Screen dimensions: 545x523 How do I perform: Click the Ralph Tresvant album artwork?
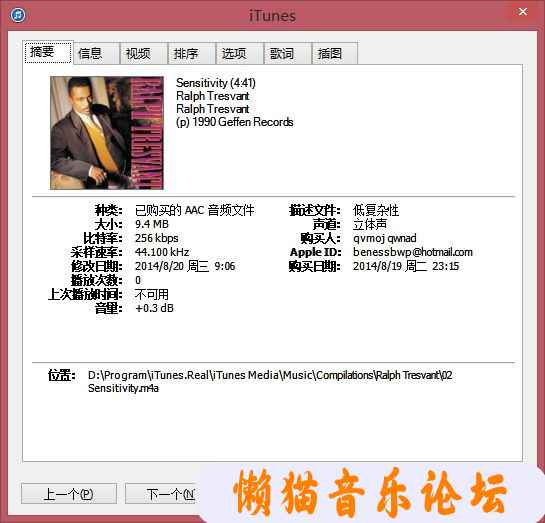pyautogui.click(x=107, y=133)
